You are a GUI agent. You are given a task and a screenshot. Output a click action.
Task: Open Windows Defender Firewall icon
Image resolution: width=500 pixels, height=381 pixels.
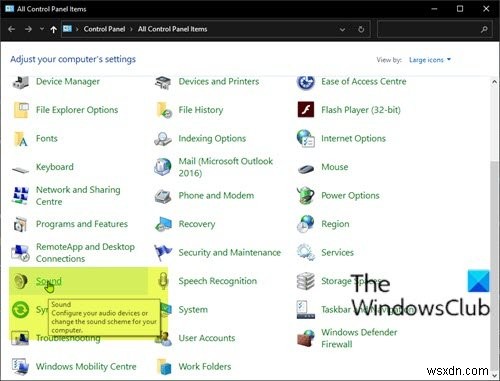[x=306, y=338]
